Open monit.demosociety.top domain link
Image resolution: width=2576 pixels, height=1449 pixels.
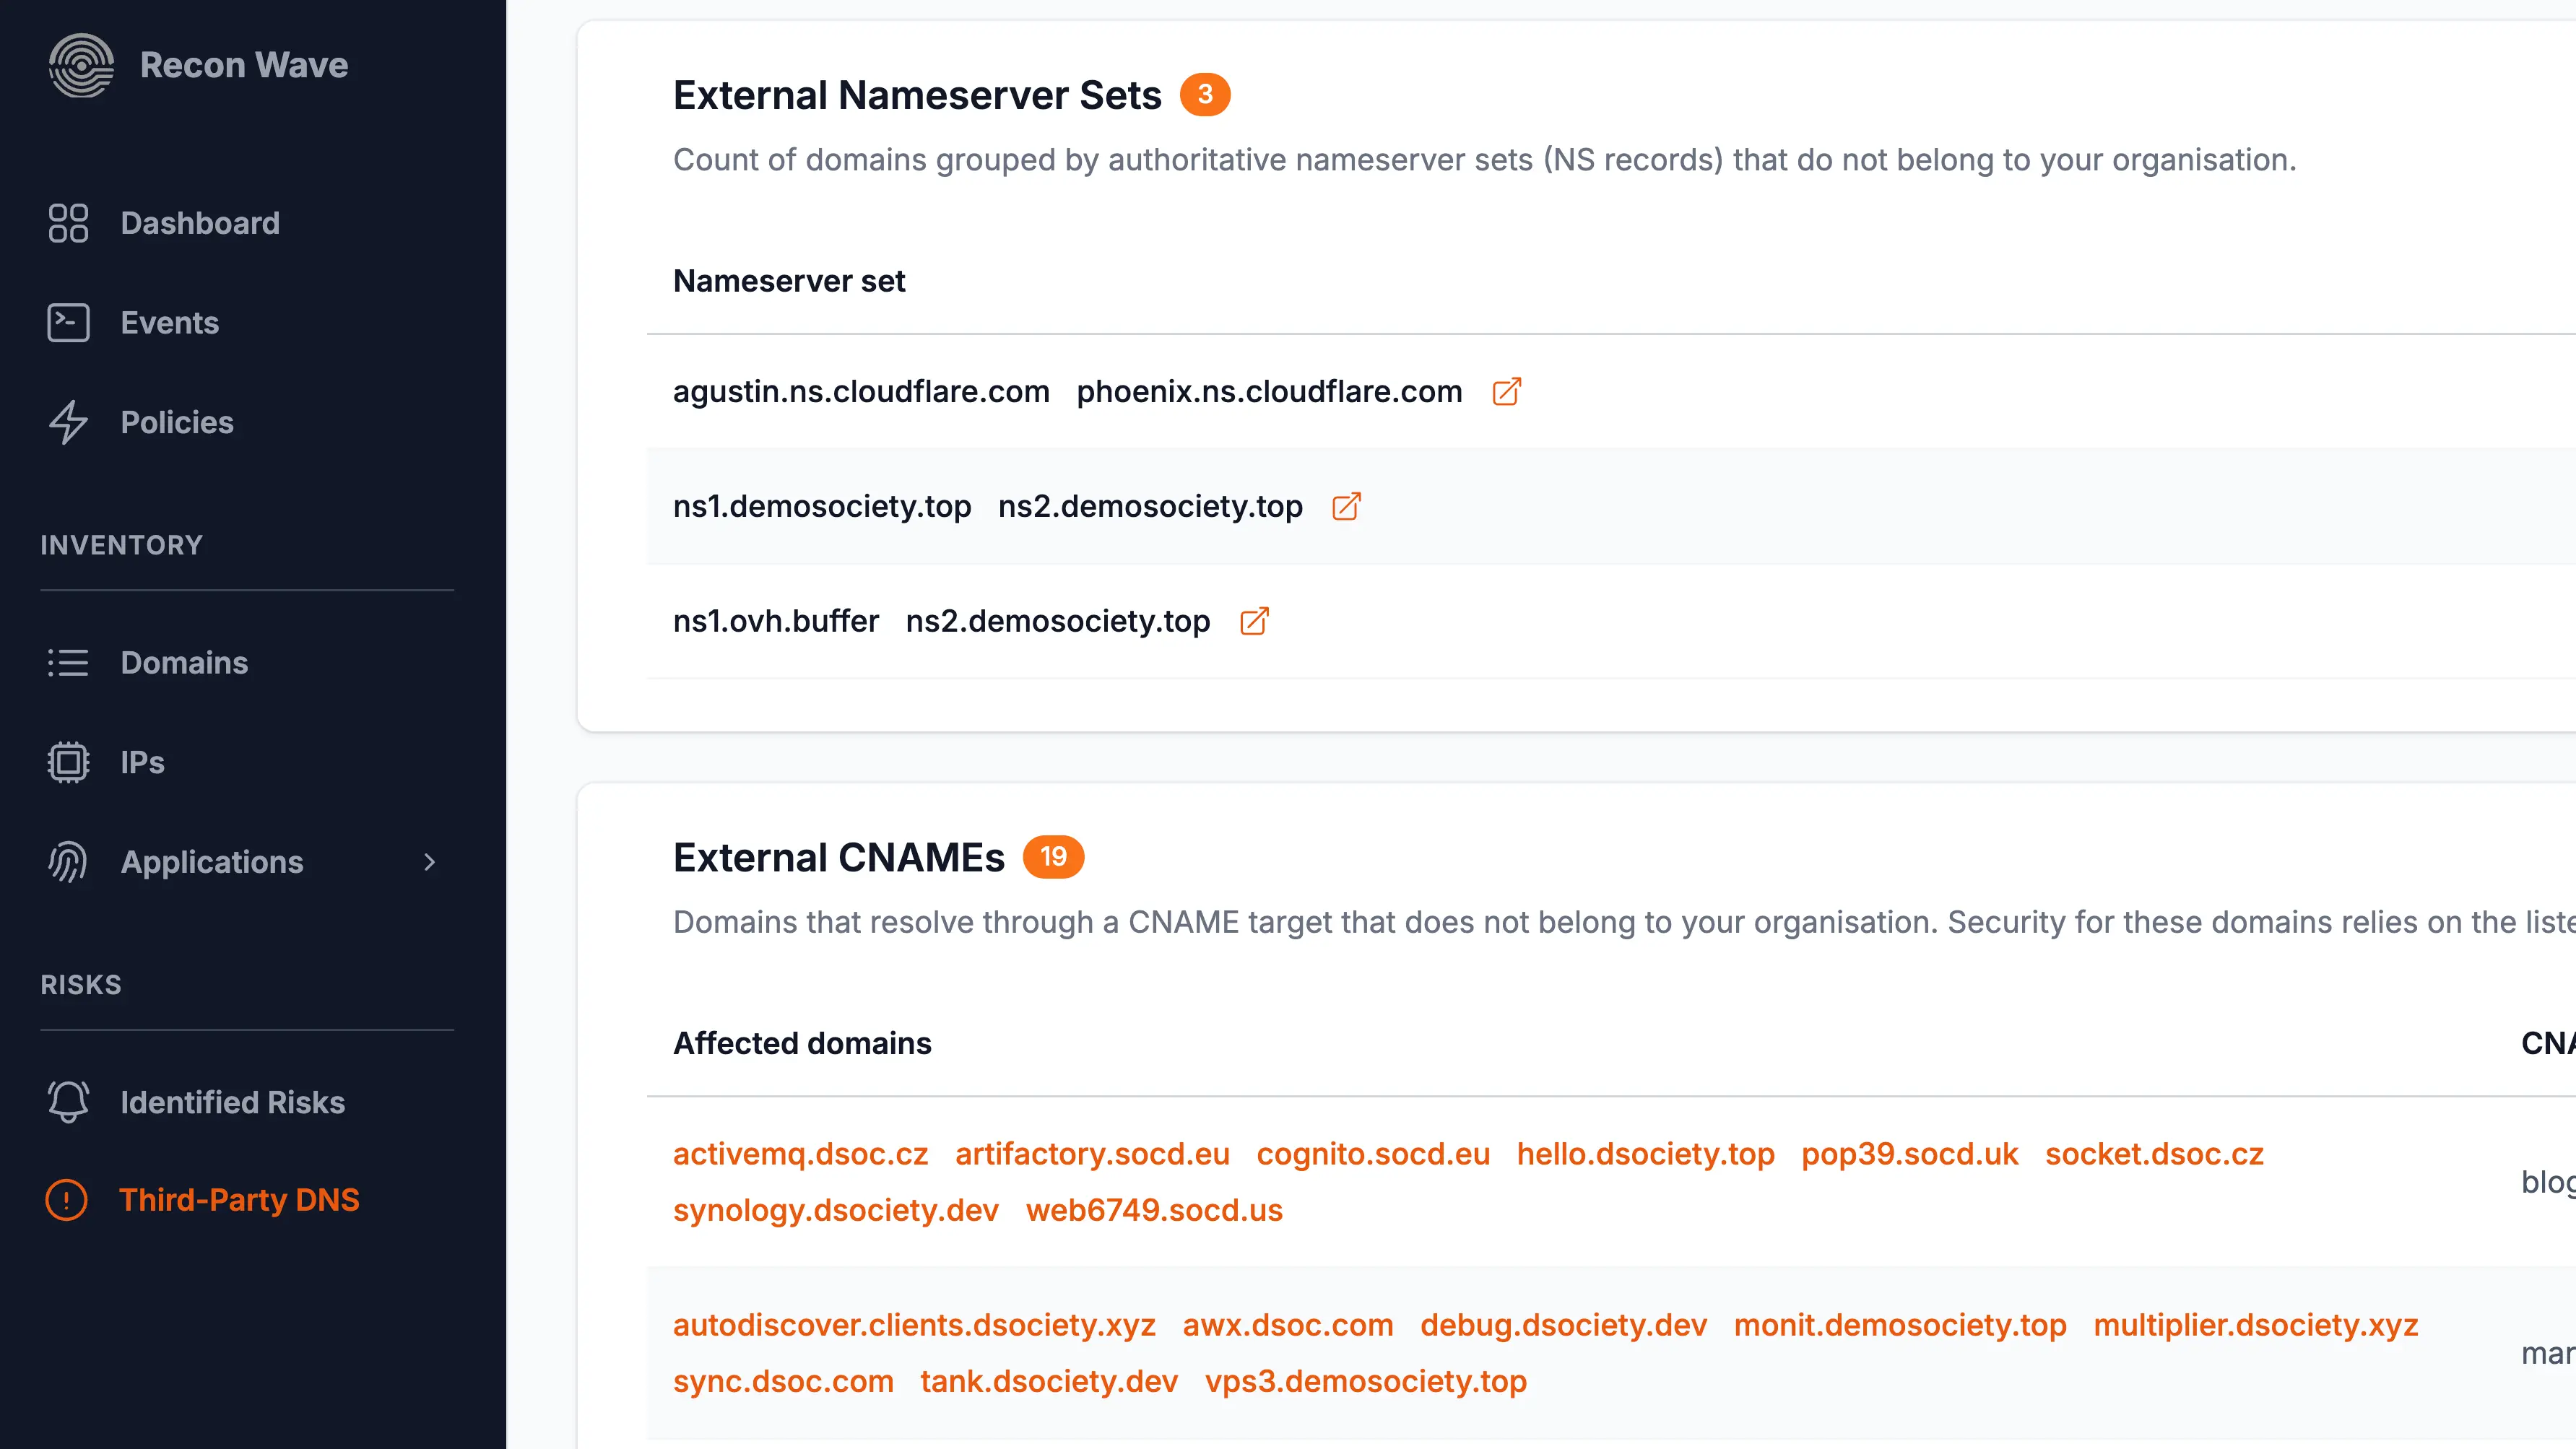pyautogui.click(x=1900, y=1325)
